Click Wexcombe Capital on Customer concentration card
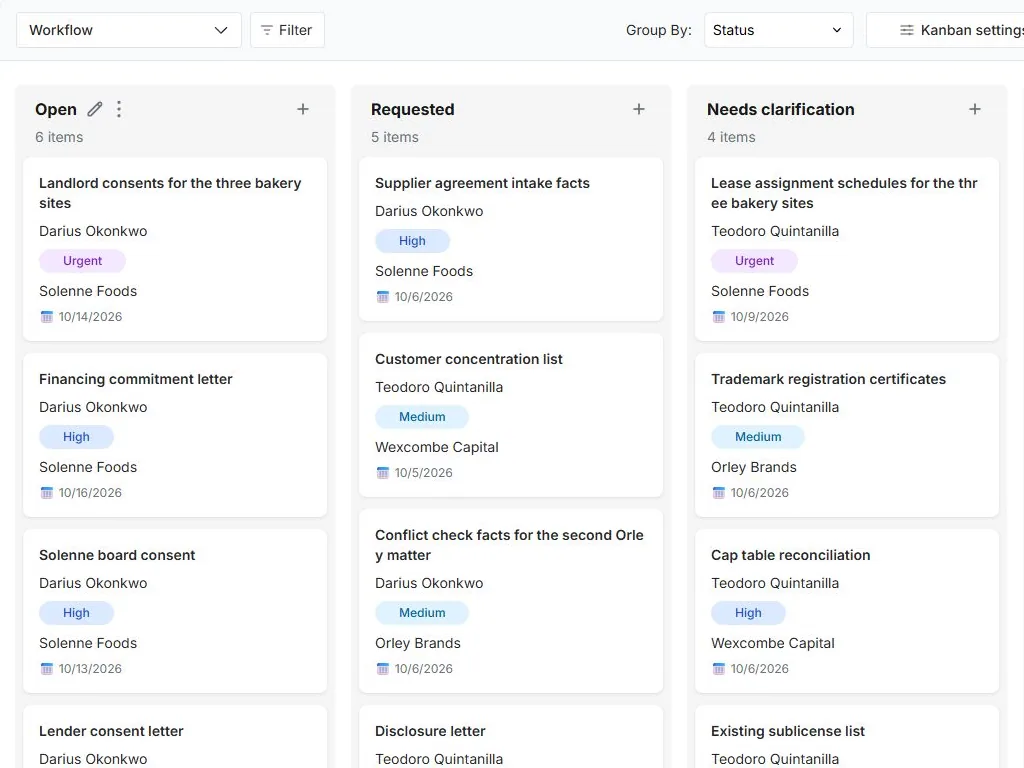Screen dimensions: 1024x768 [x=437, y=447]
